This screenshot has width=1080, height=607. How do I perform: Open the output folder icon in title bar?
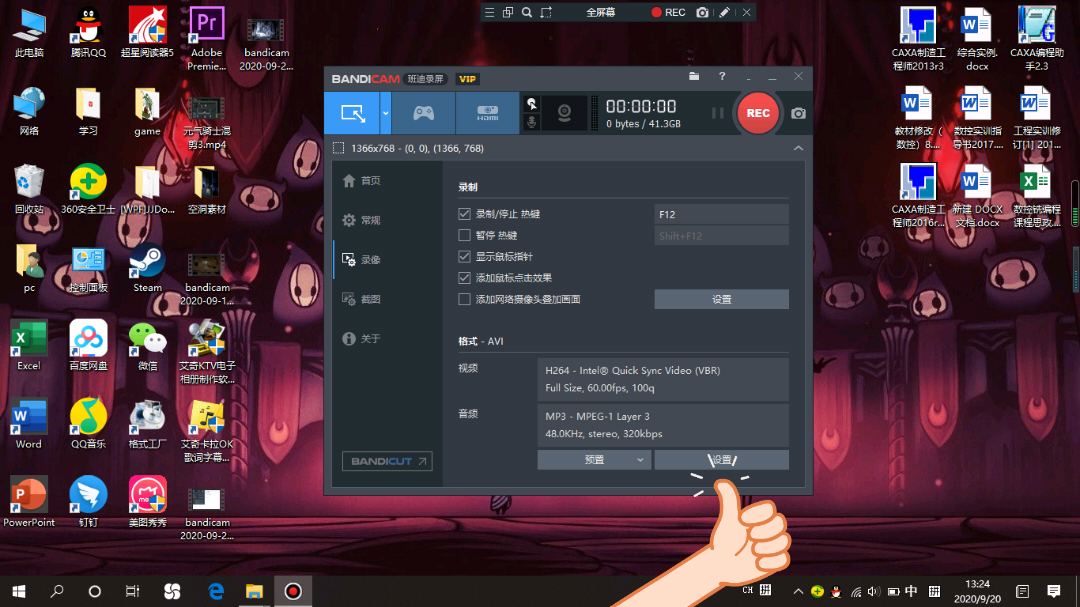694,76
